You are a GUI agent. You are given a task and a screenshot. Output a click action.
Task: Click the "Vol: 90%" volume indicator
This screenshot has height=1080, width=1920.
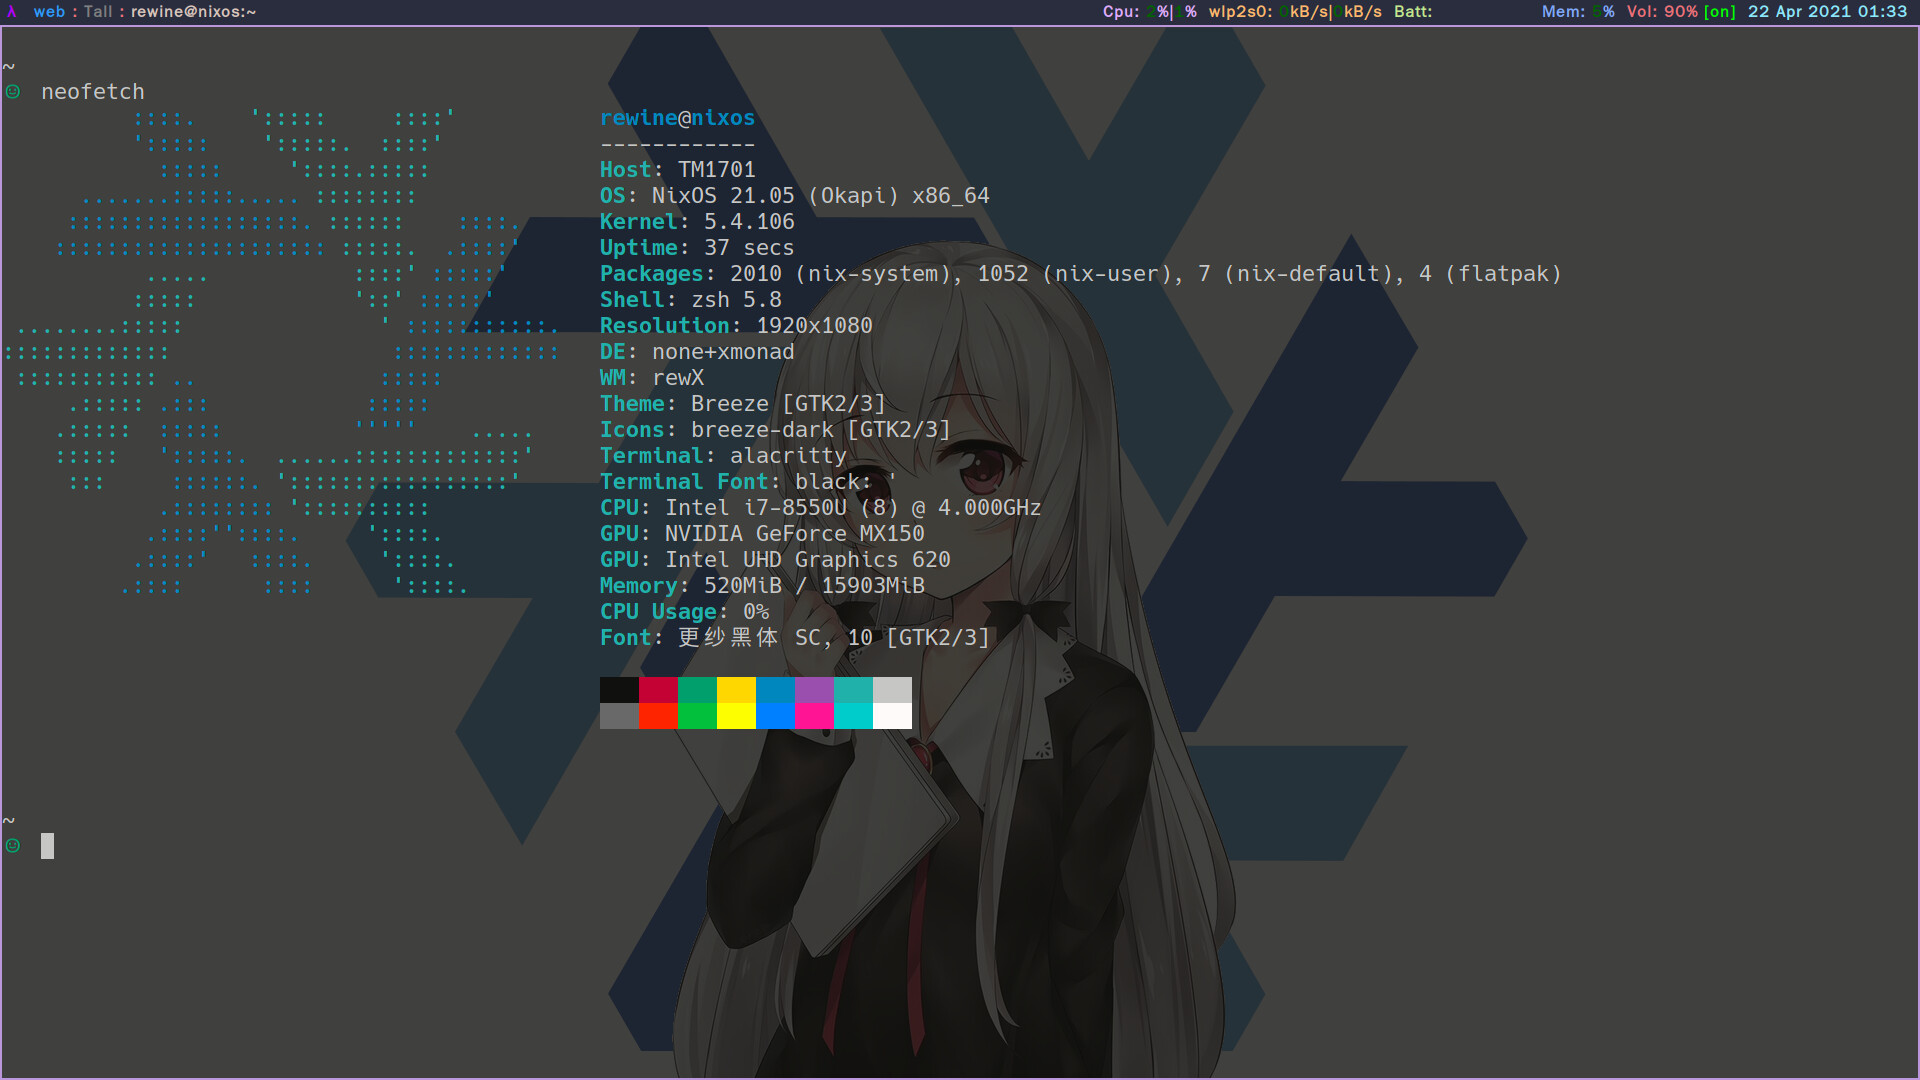pyautogui.click(x=1662, y=12)
